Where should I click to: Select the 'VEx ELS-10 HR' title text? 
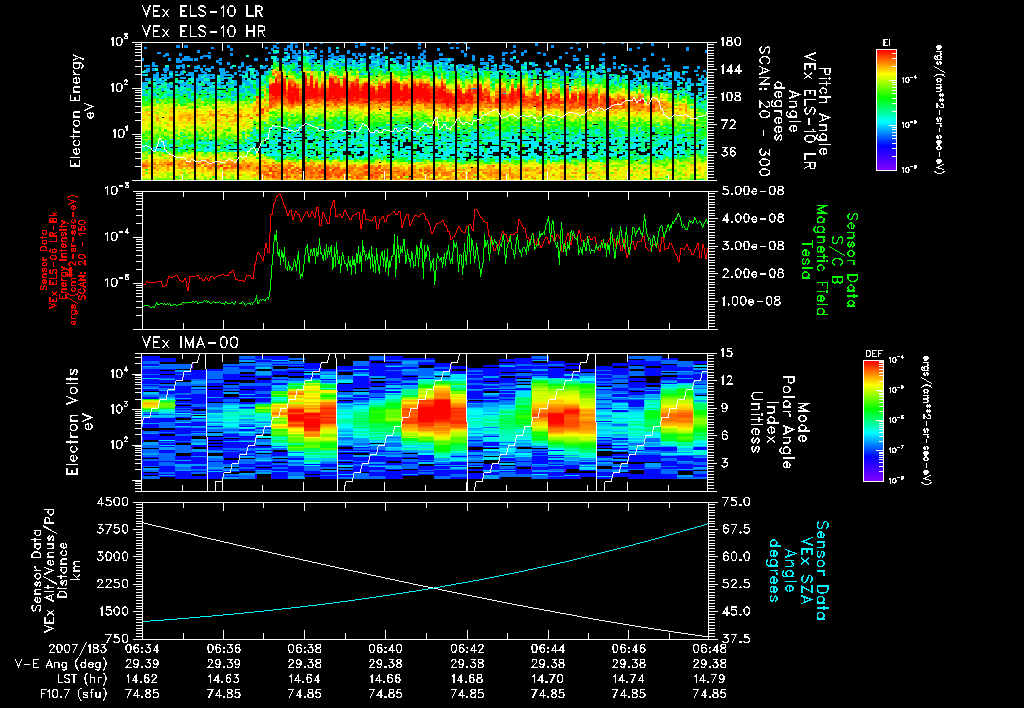(203, 31)
